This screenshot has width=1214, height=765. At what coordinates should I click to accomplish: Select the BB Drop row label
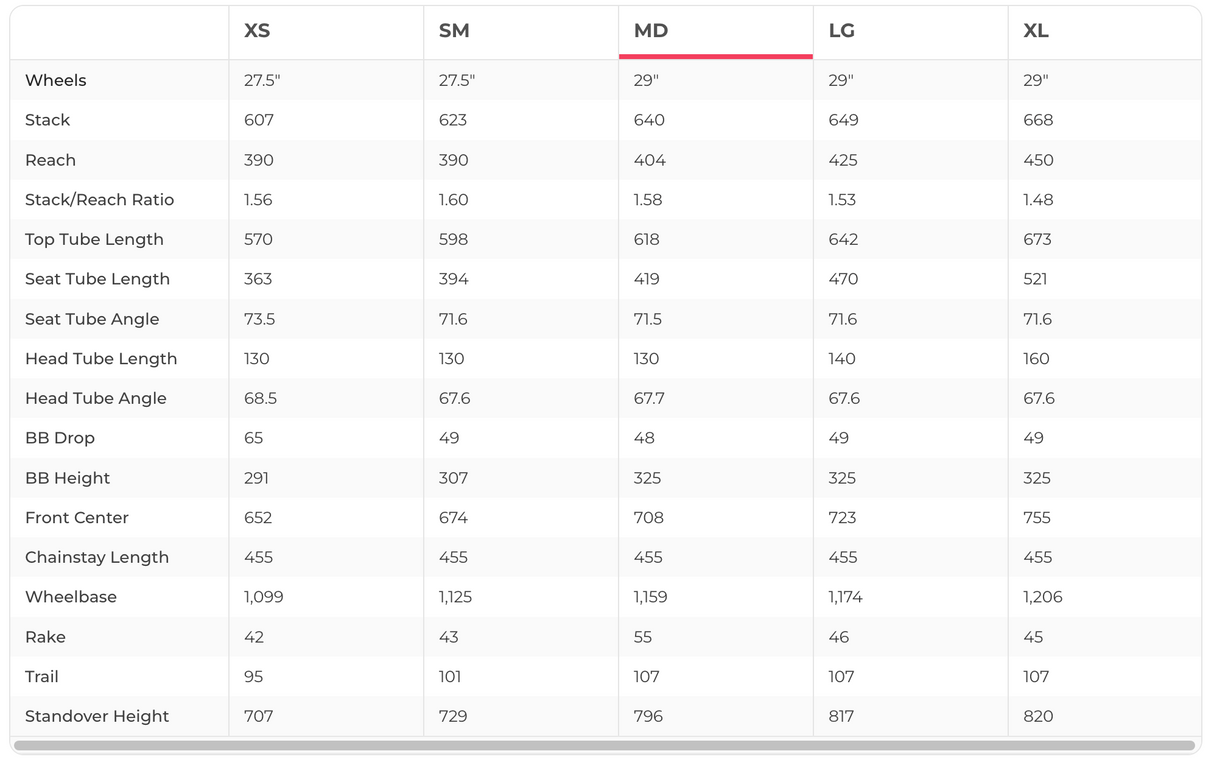(x=60, y=438)
